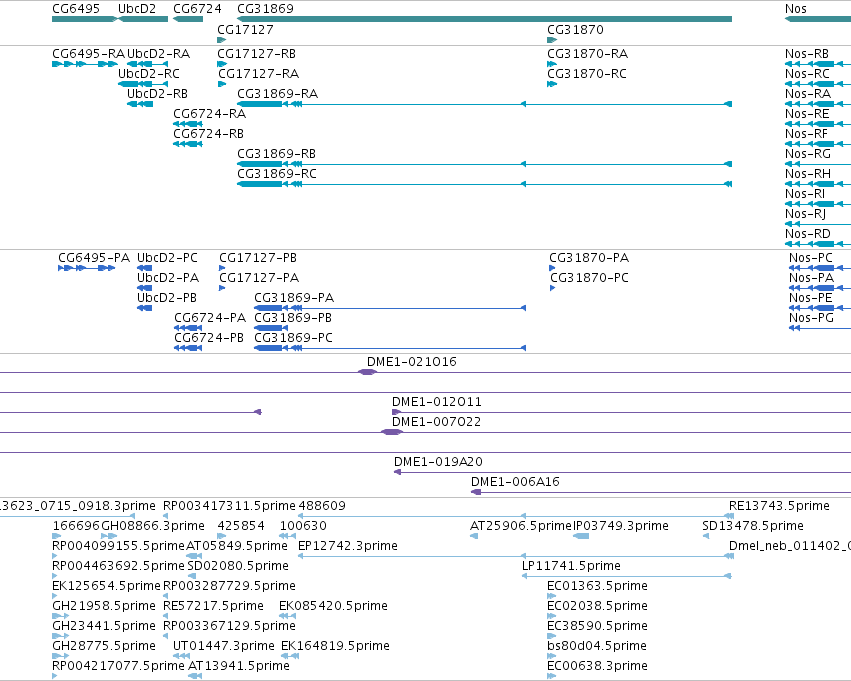The height and width of the screenshot is (681, 851).
Task: Click the RE13743.5prime EST label
Action: pos(779,506)
